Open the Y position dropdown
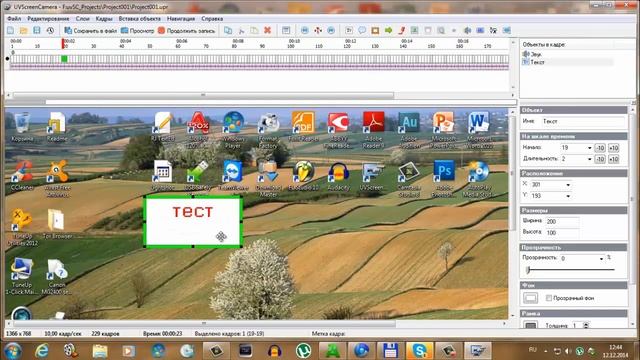Screen dimensions: 640x360 [568, 196]
